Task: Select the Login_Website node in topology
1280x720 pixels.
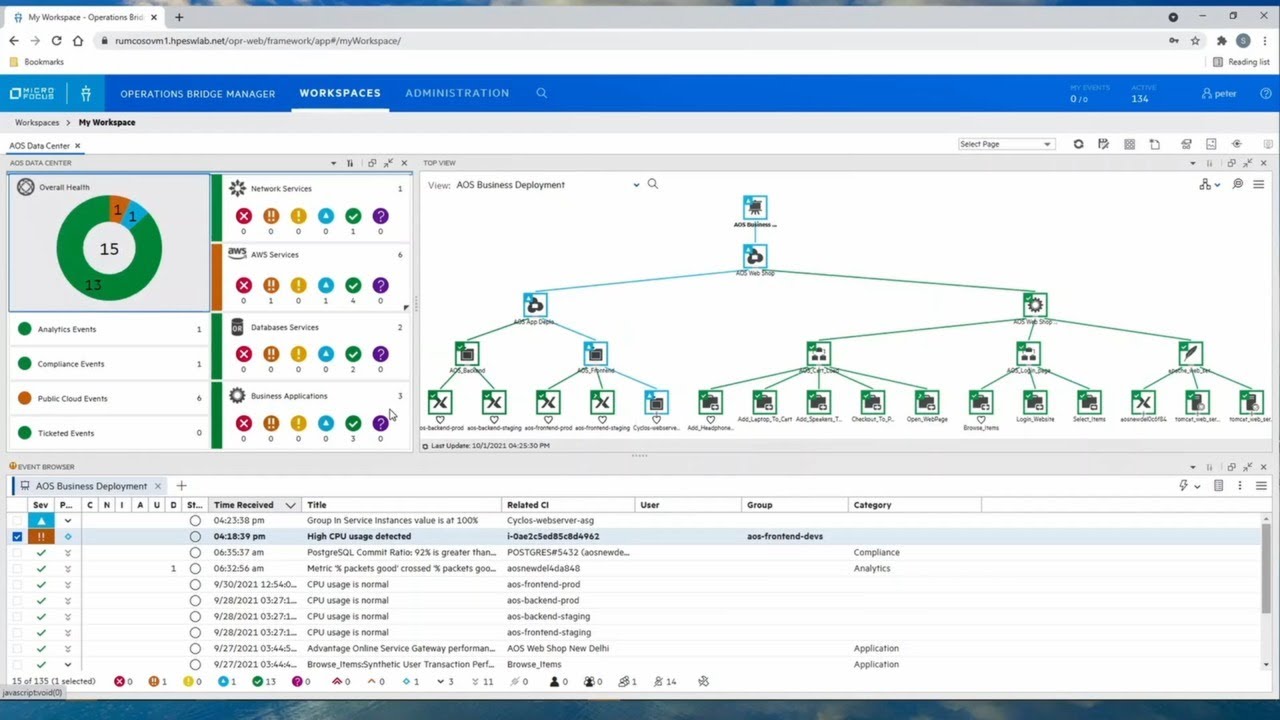Action: pos(1035,402)
